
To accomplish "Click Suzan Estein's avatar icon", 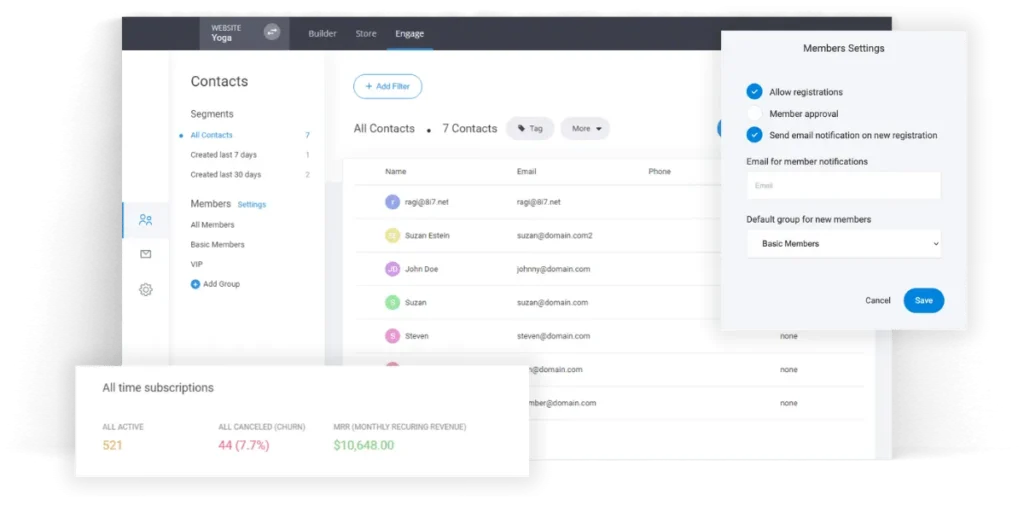I will point(392,236).
